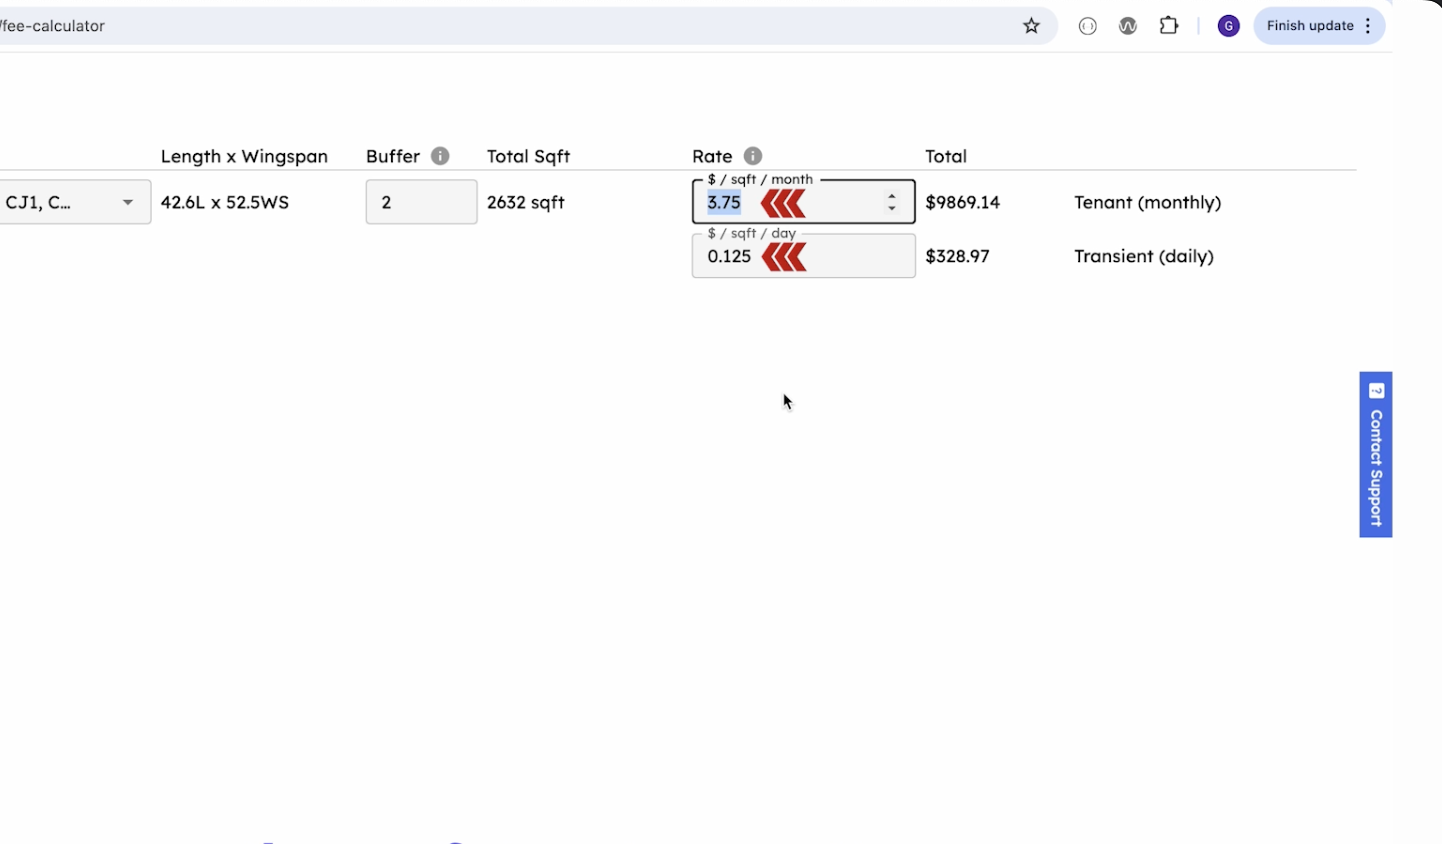Open the Contact Support side tab
Viewport: 1442px width, 844px height.
pos(1375,455)
